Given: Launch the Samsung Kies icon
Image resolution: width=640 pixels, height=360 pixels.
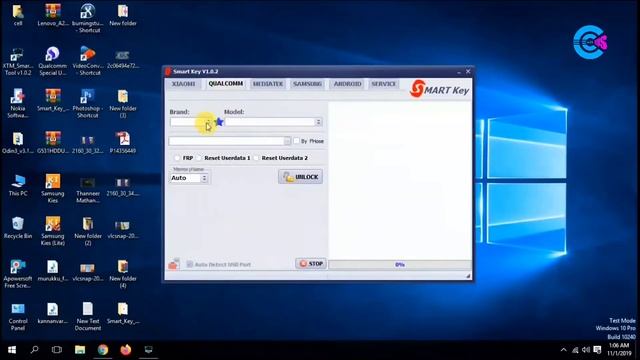Looking at the screenshot, I should click(x=53, y=189).
